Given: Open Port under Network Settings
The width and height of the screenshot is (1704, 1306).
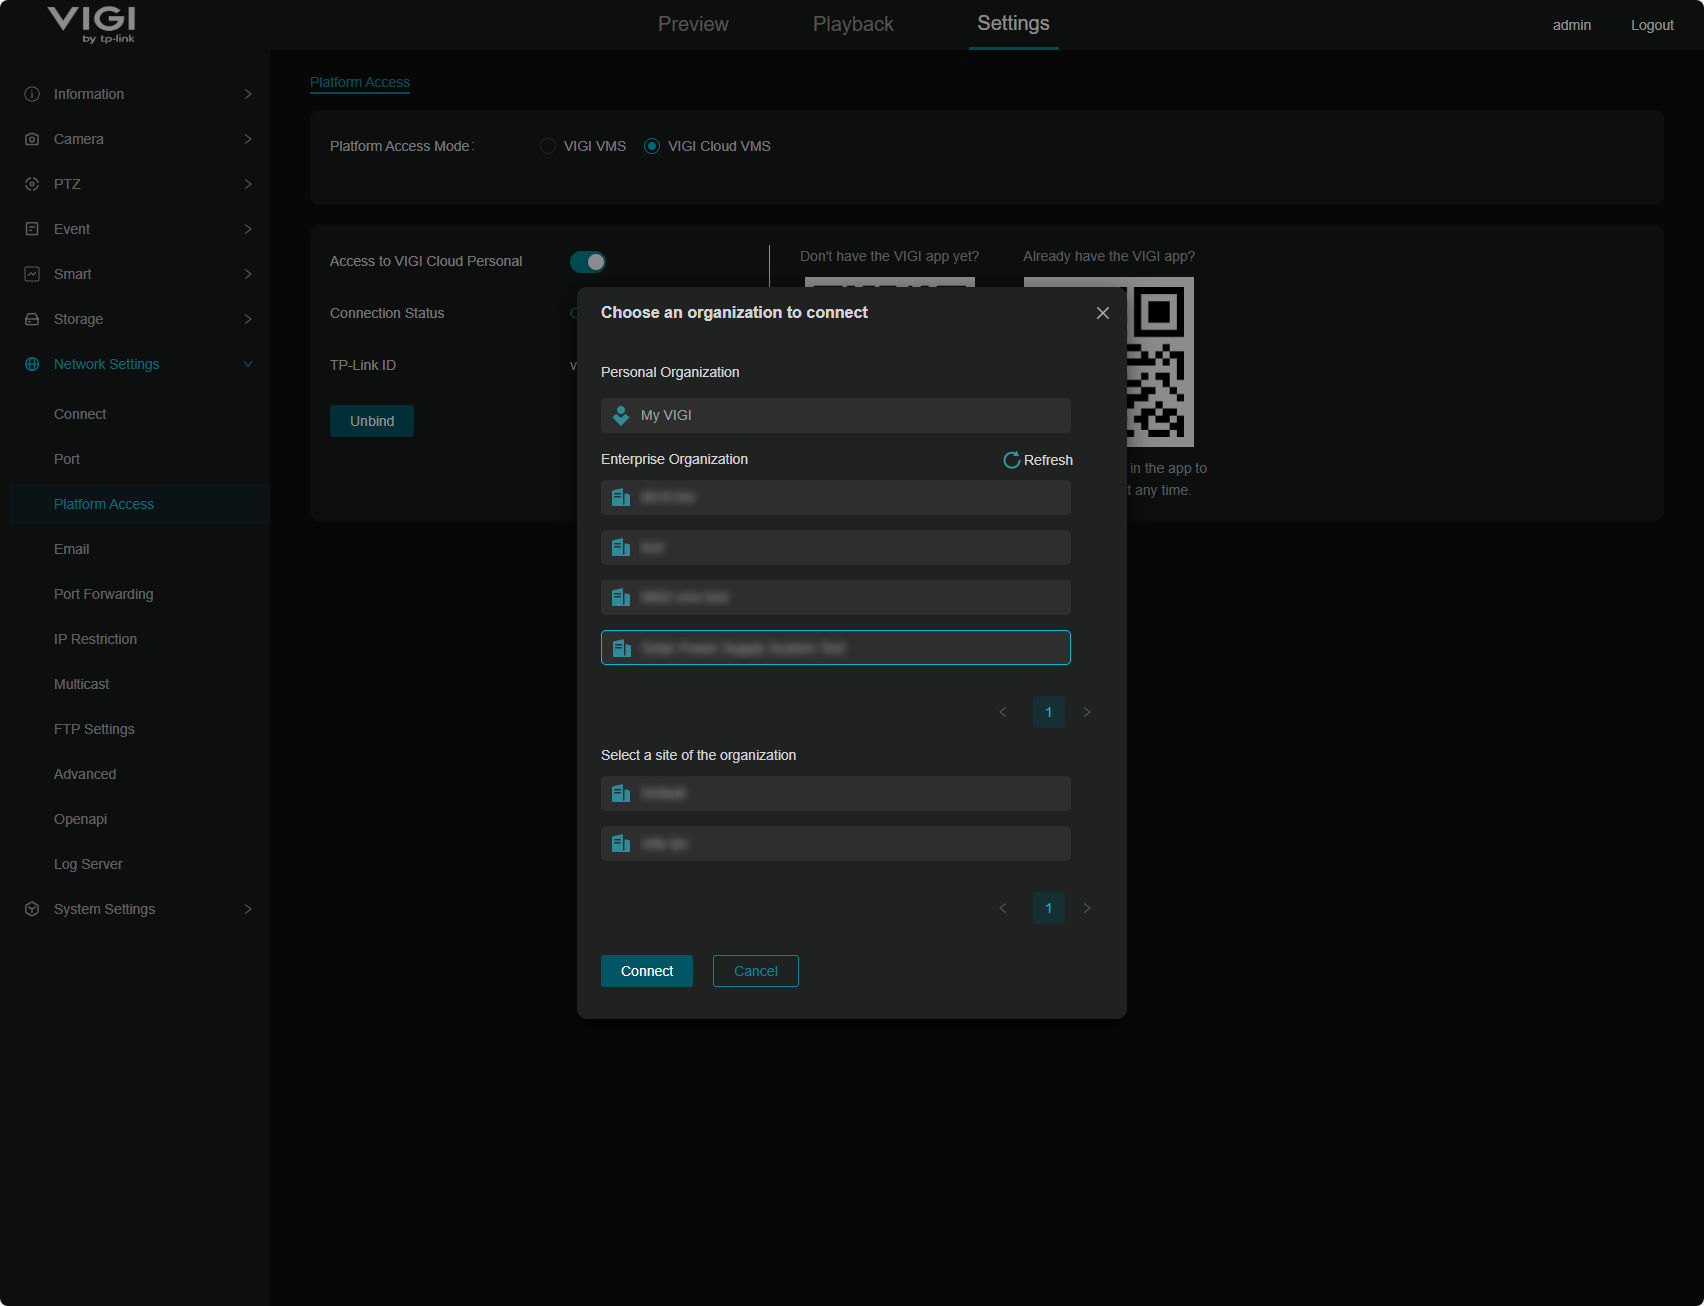Looking at the screenshot, I should point(67,459).
